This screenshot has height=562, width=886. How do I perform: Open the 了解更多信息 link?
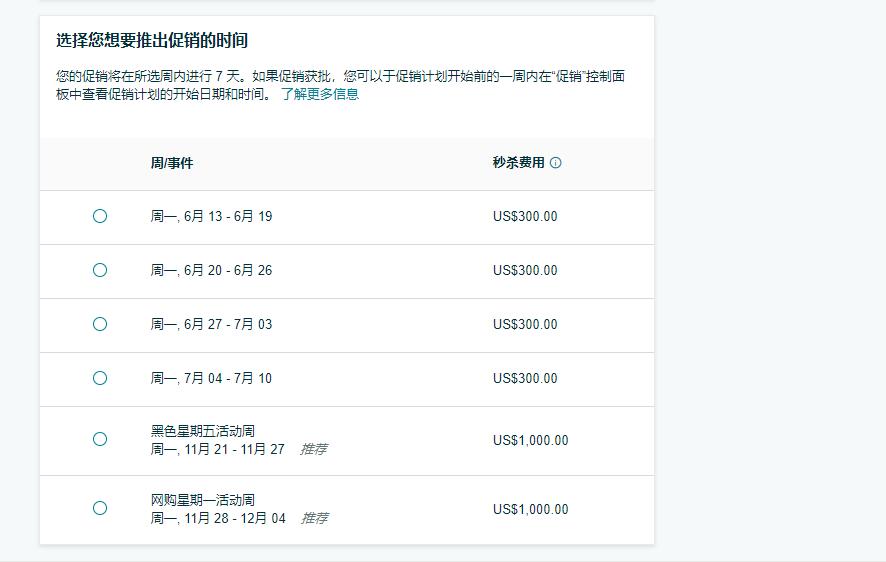(x=319, y=95)
